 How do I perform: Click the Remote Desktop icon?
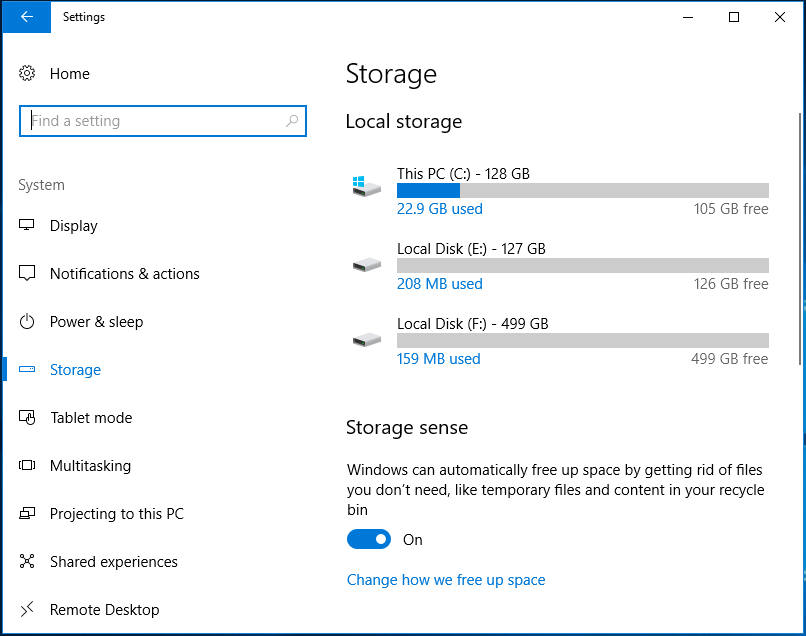[28, 609]
